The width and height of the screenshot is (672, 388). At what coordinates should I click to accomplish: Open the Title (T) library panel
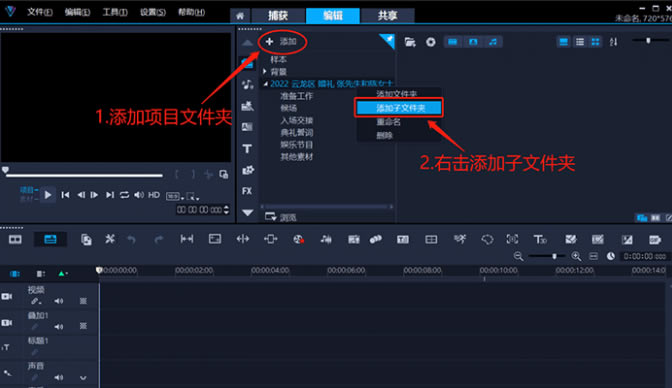coord(247,149)
